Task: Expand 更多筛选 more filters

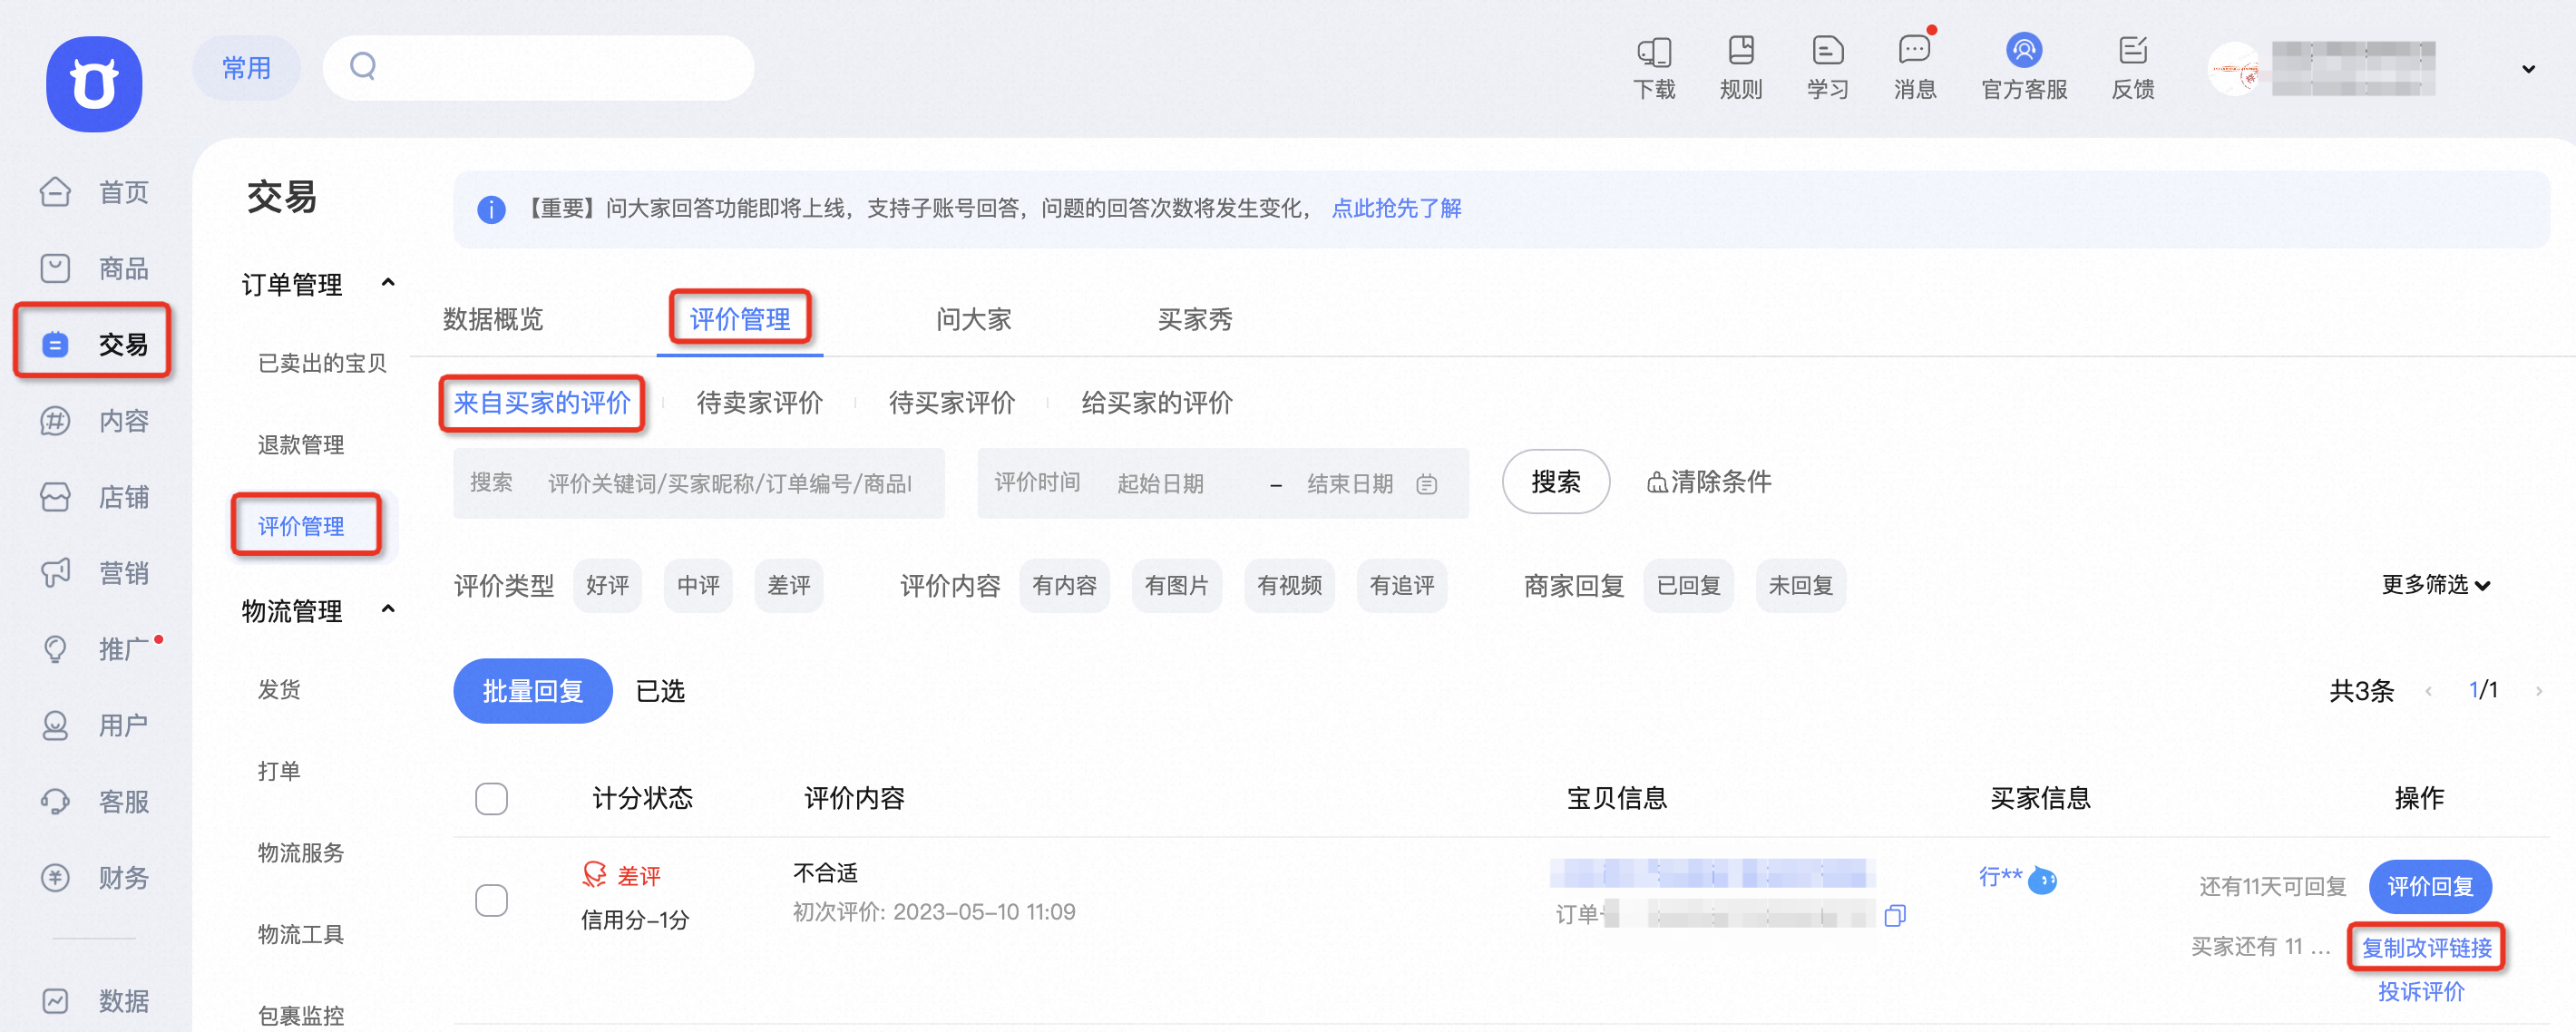Action: [x=2435, y=585]
